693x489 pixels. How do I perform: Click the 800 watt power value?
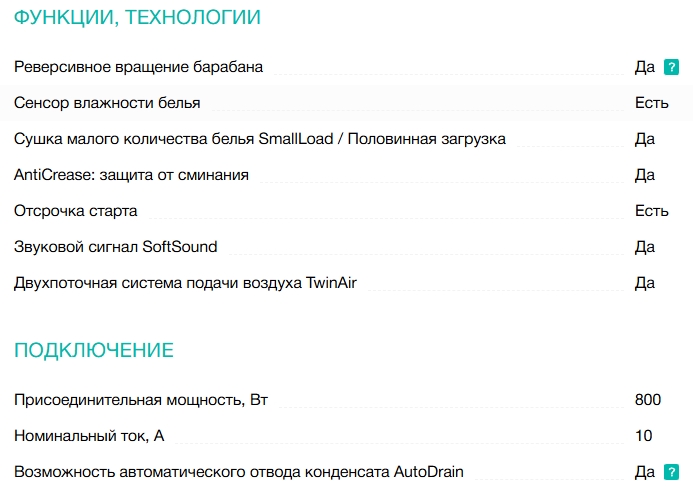[x=648, y=400]
